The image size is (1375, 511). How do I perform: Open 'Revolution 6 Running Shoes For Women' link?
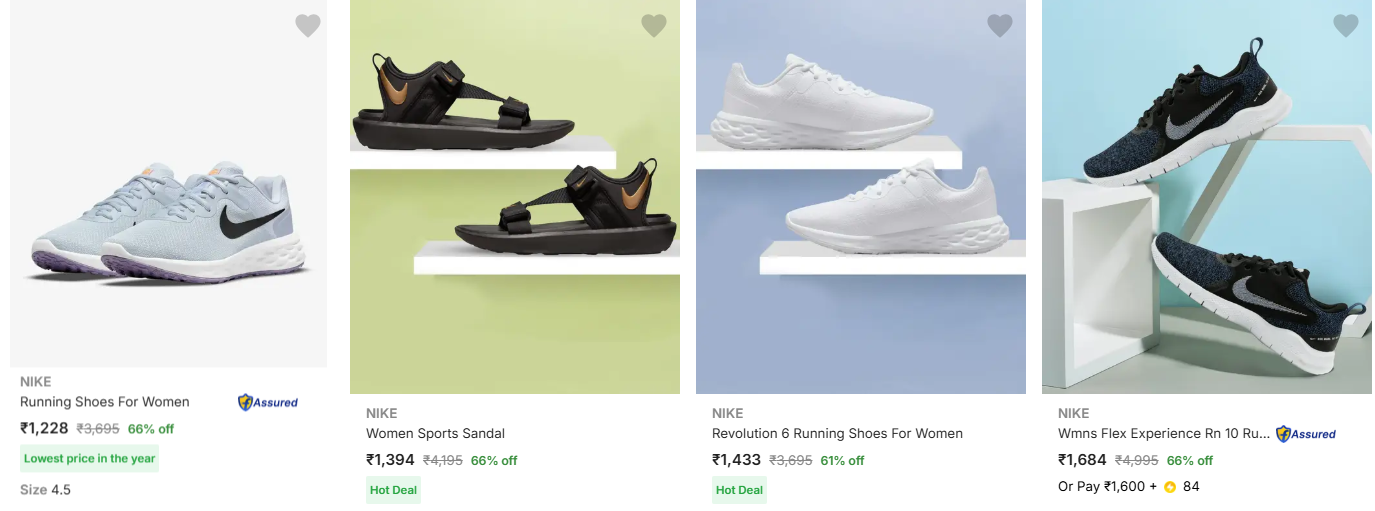(x=837, y=434)
